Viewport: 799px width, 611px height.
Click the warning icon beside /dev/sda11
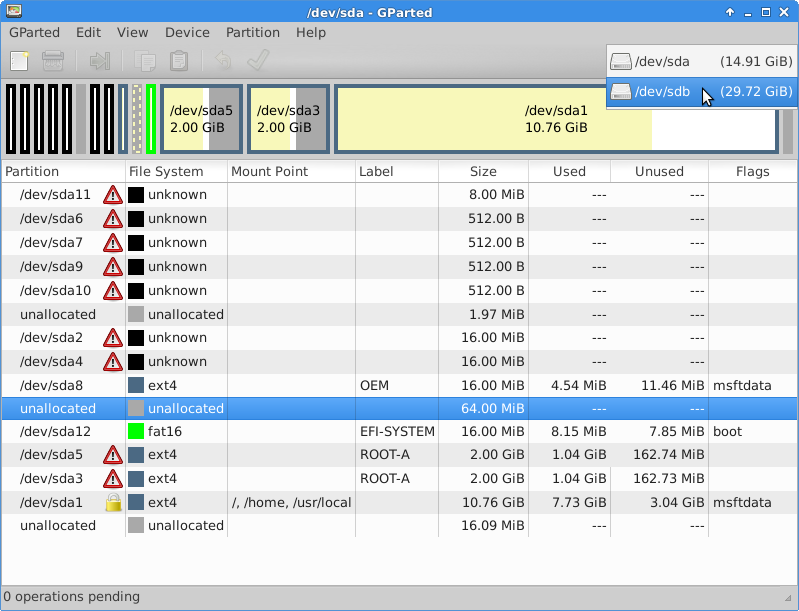point(113,195)
